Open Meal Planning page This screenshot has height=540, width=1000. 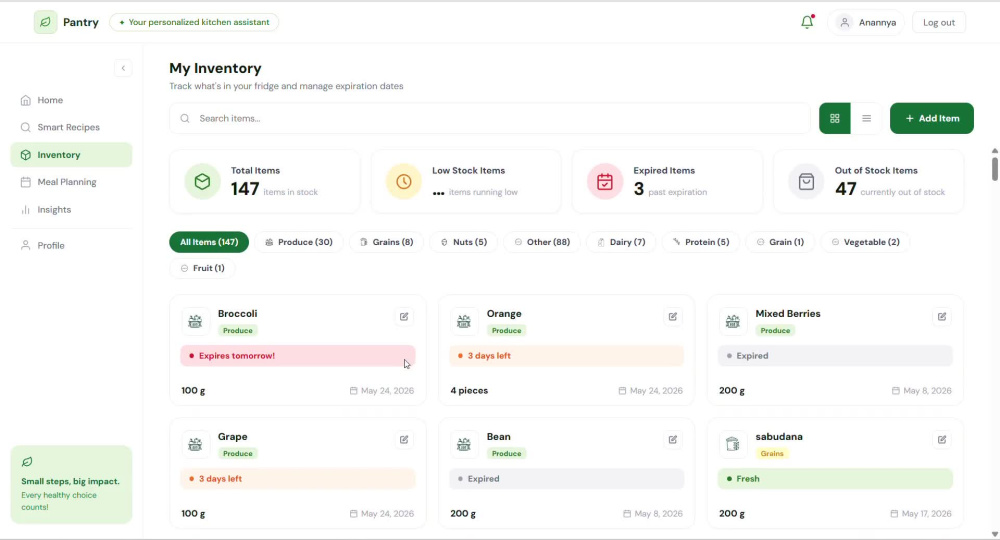tap(71, 182)
